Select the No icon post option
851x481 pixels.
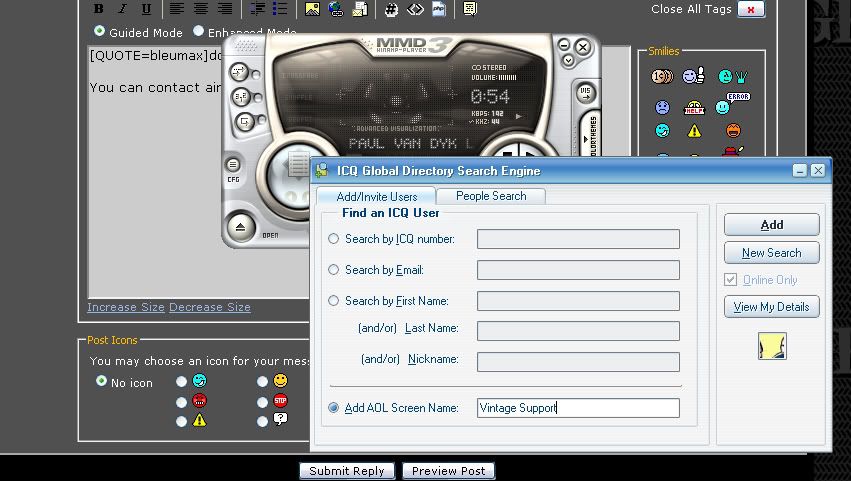(101, 381)
